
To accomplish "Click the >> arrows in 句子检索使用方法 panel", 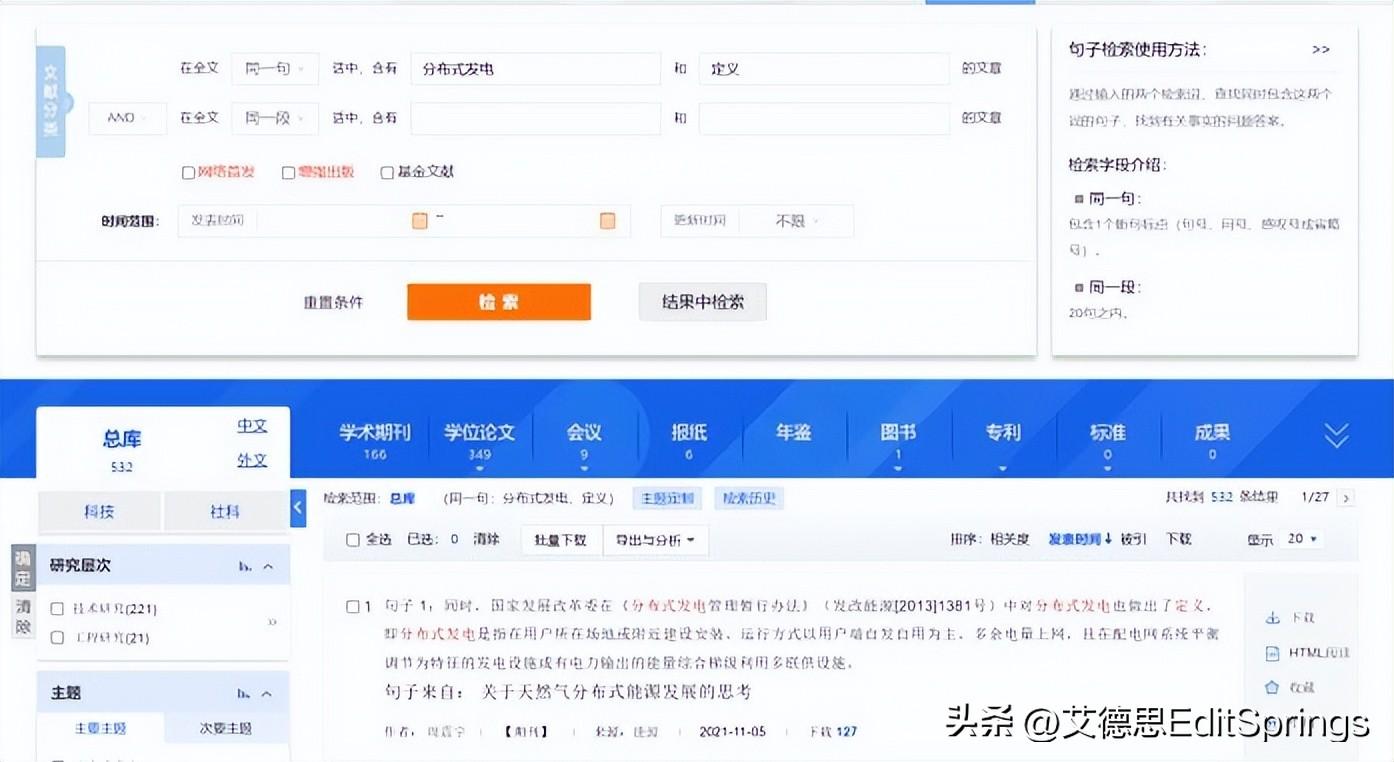I will [1321, 49].
